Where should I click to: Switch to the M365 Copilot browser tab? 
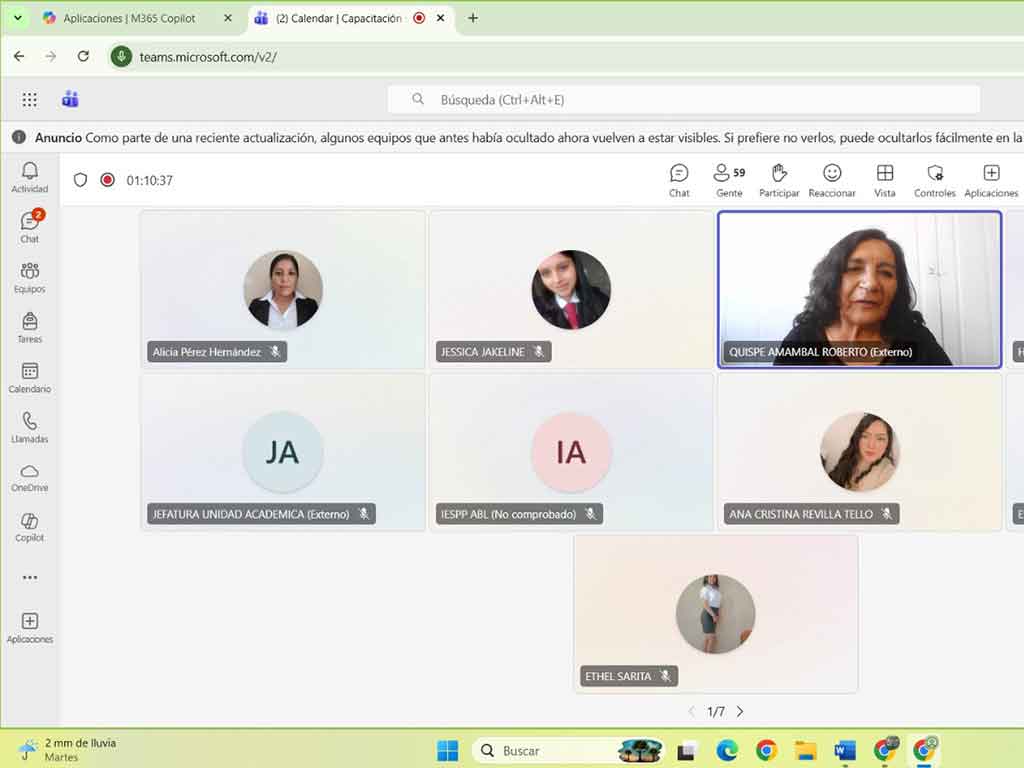[x=128, y=18]
